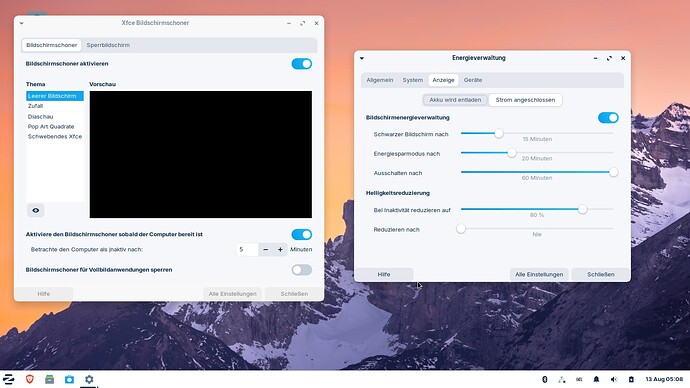The height and width of the screenshot is (388, 690).
Task: Click 'Alle Einstellungen' in Bildschirmschoner window
Action: tap(232, 294)
